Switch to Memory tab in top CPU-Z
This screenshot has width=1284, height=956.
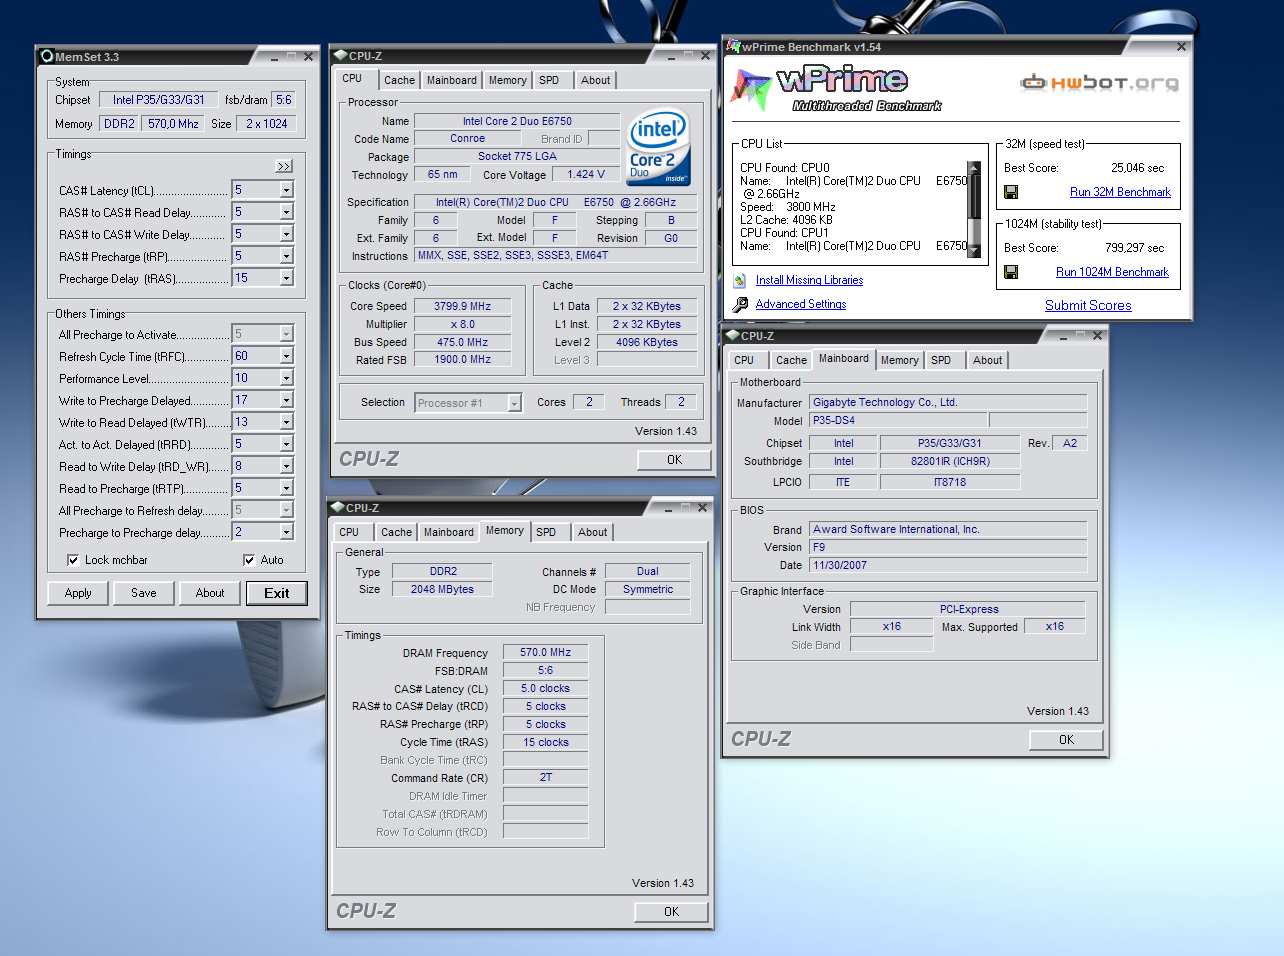pyautogui.click(x=507, y=80)
